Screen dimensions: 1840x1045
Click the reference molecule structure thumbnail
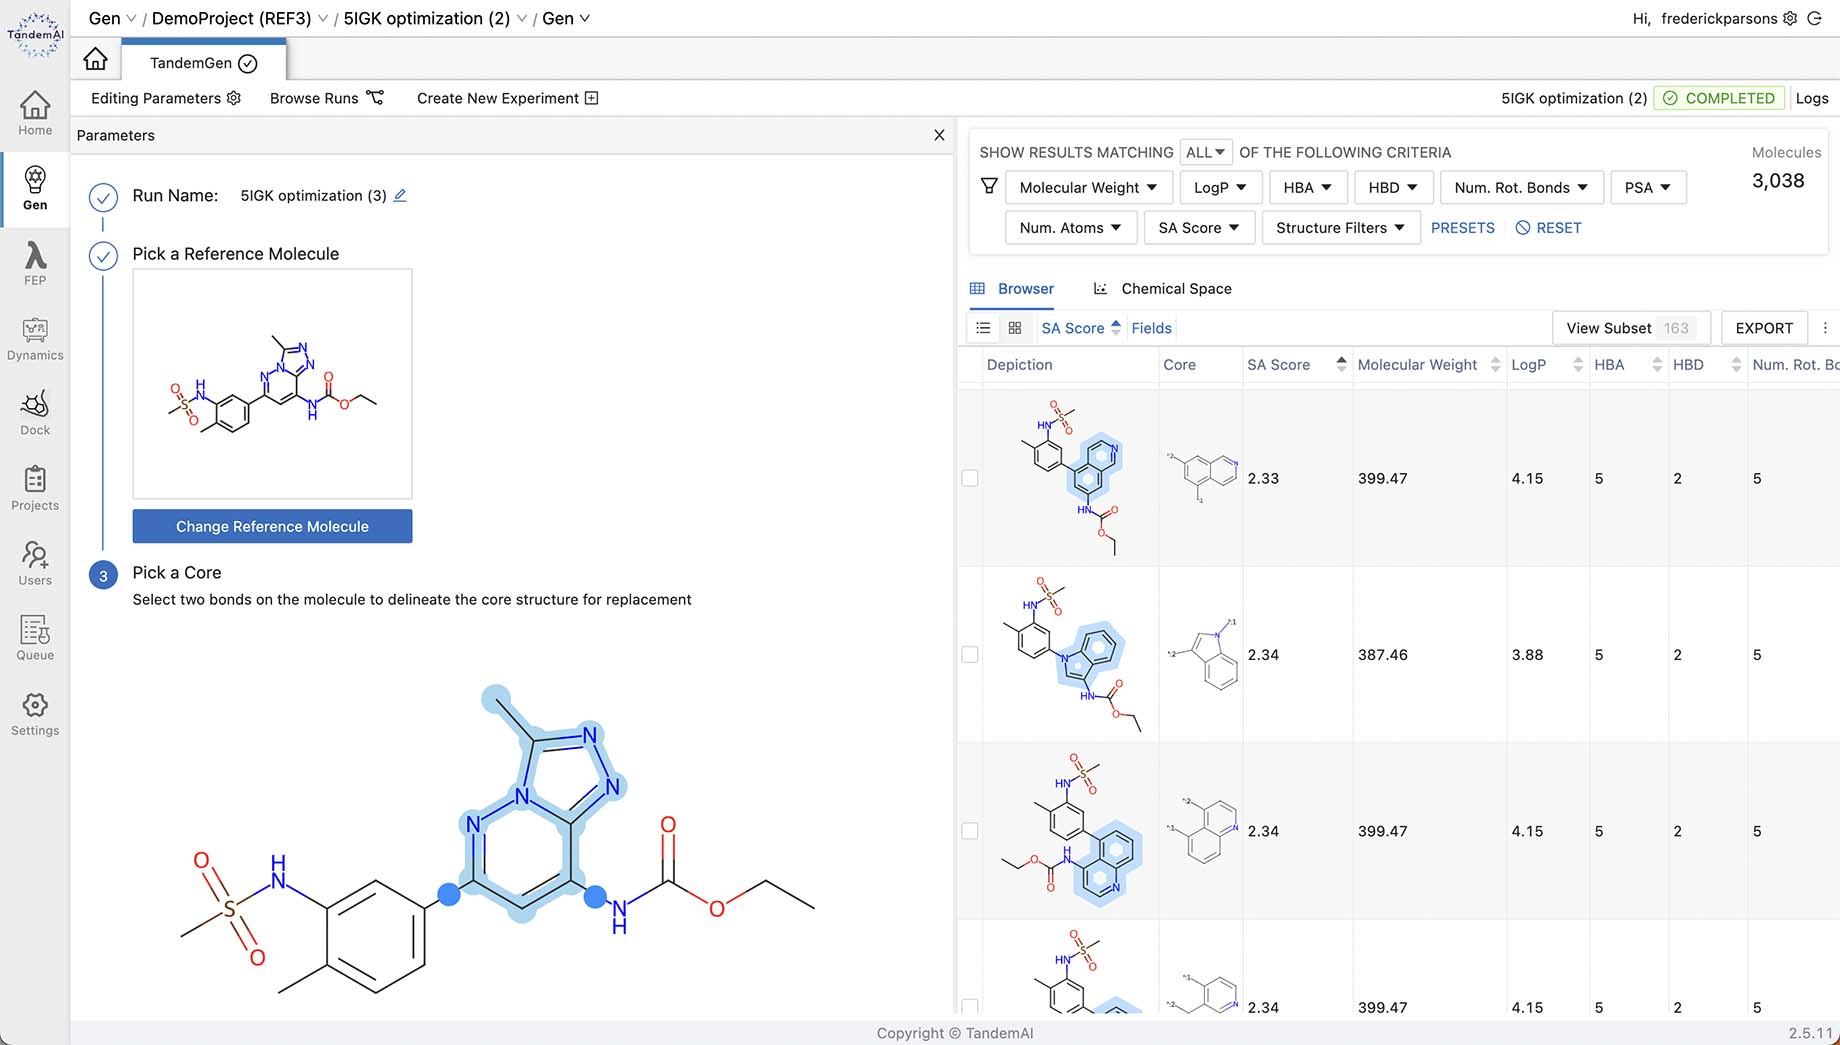(272, 384)
